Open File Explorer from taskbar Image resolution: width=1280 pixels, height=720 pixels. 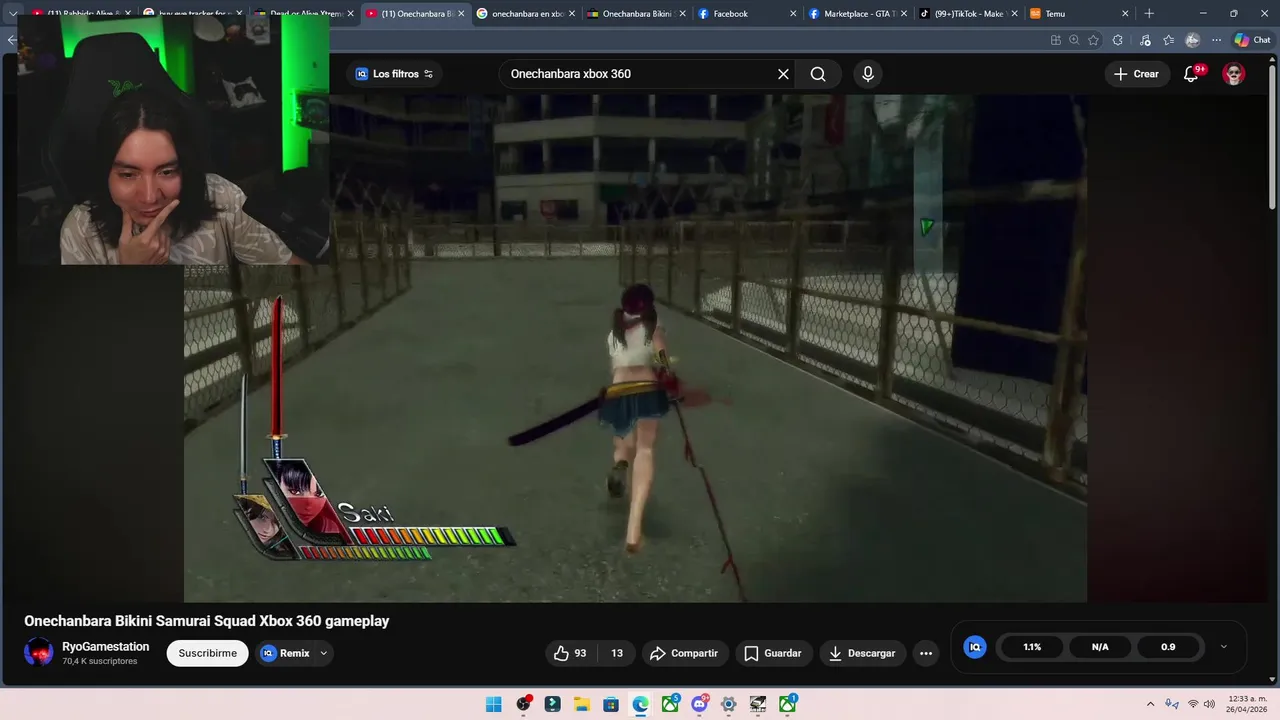coord(581,705)
